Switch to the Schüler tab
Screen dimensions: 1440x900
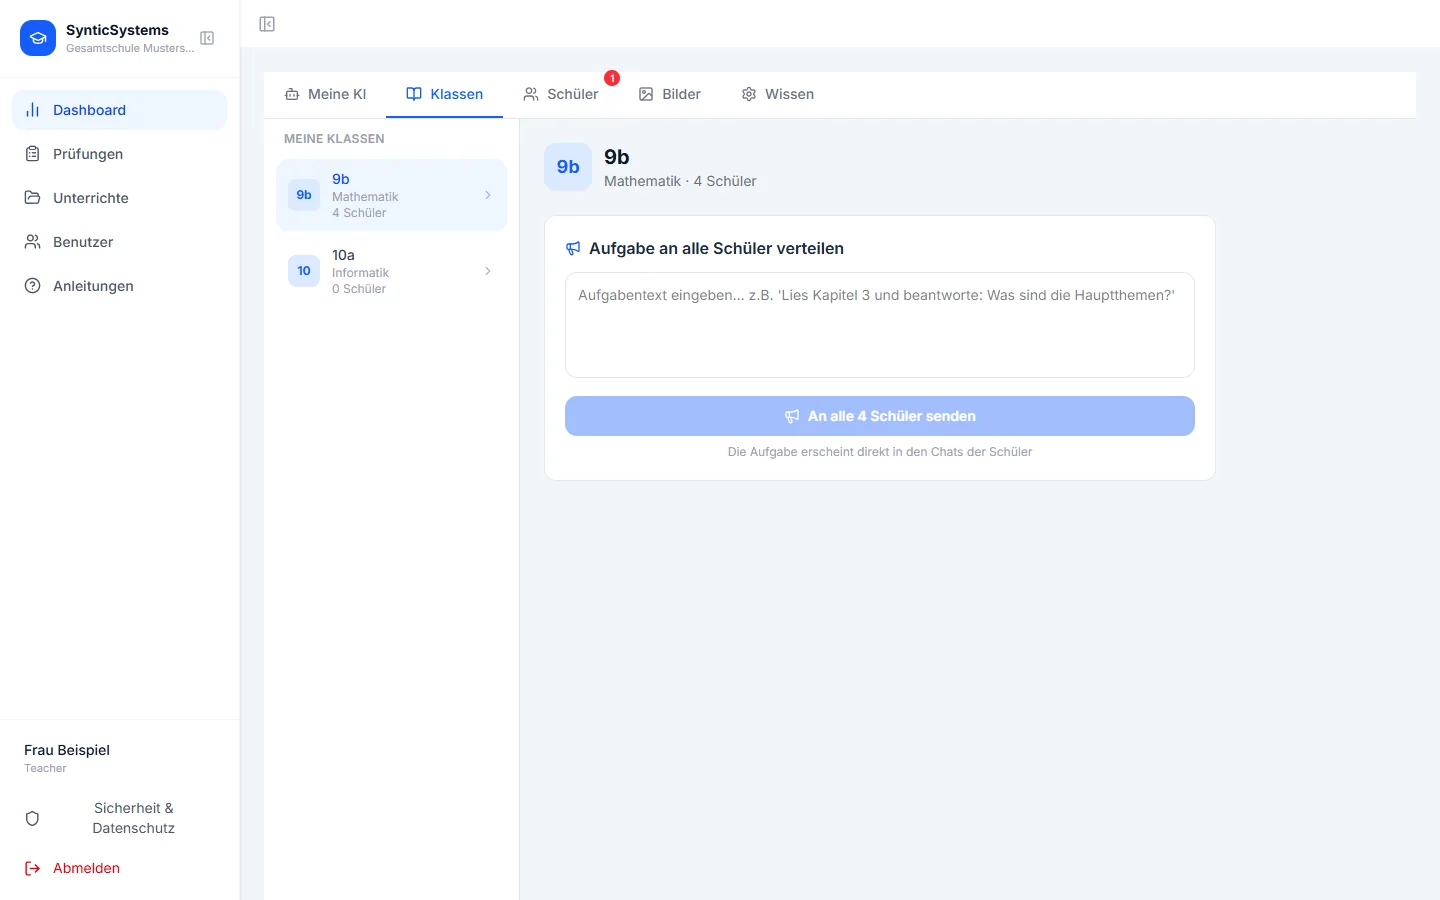(560, 94)
